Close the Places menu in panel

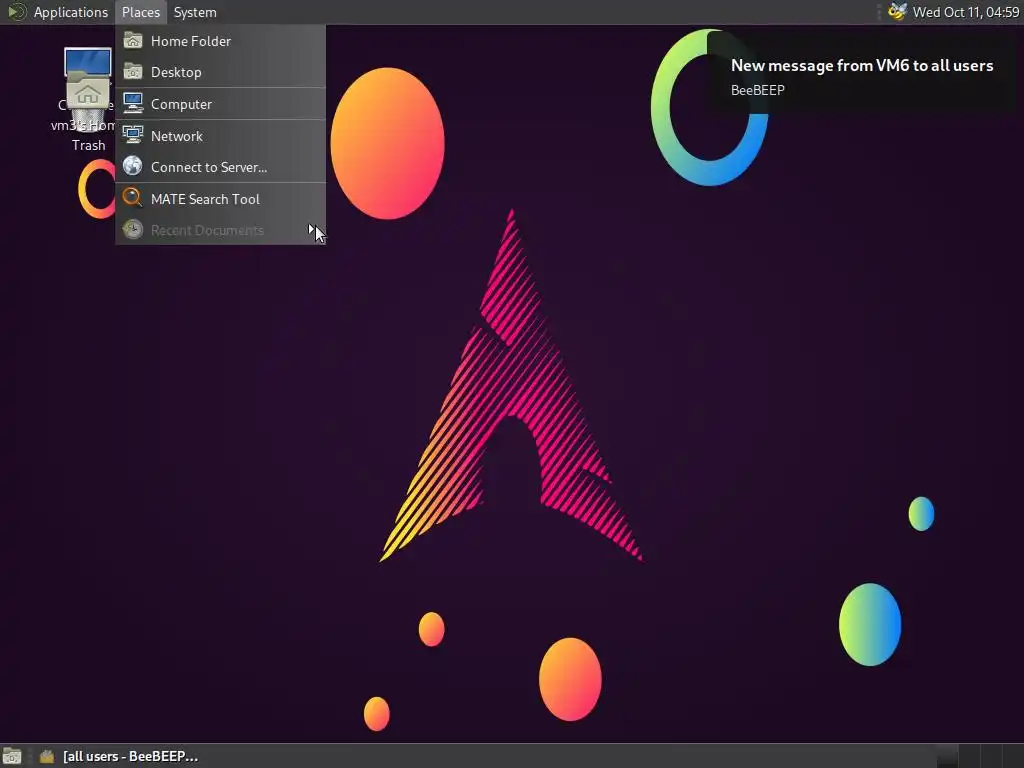(x=140, y=12)
